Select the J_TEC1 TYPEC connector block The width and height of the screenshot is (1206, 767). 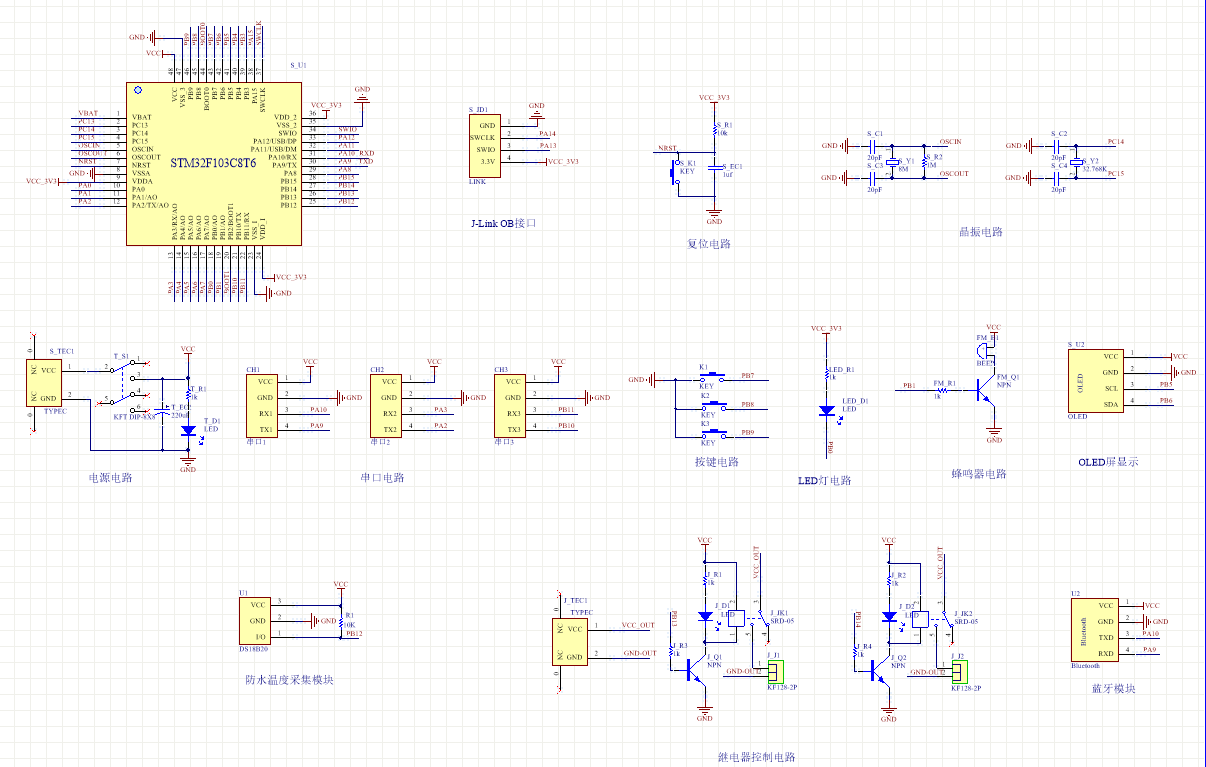point(571,642)
